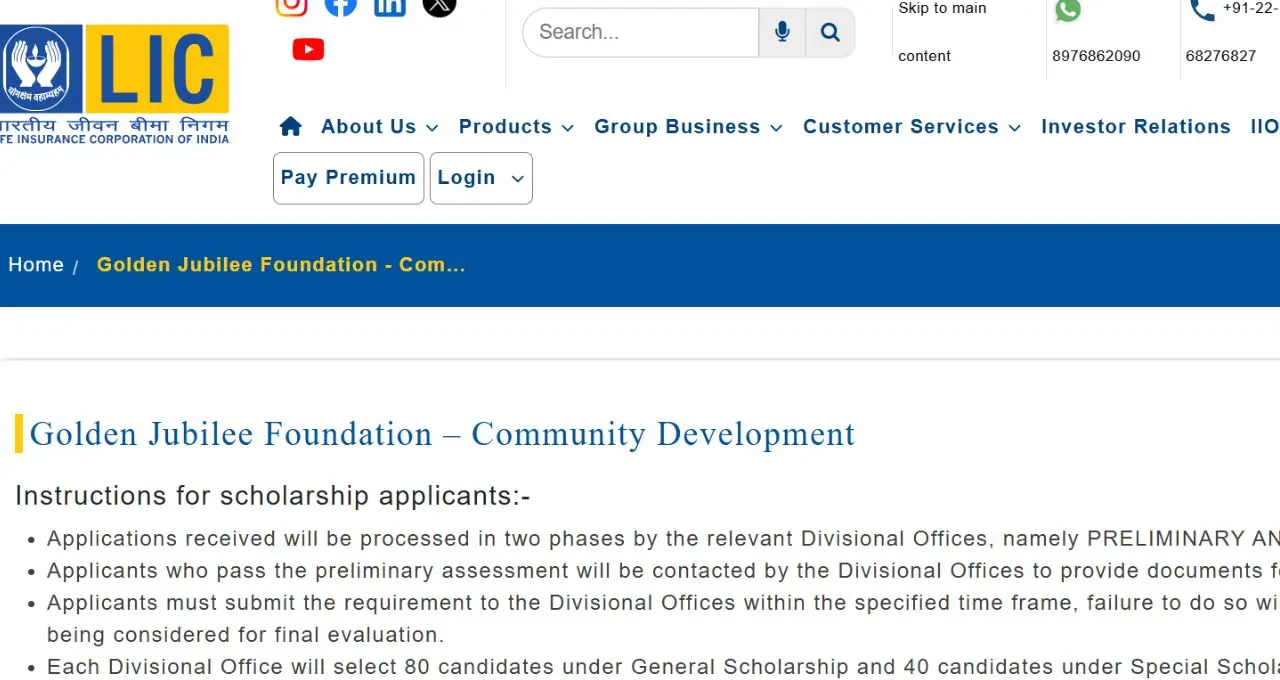Click the Golden Jubilee Foundation – Community Development heading
The image size is (1280, 680).
pos(442,434)
